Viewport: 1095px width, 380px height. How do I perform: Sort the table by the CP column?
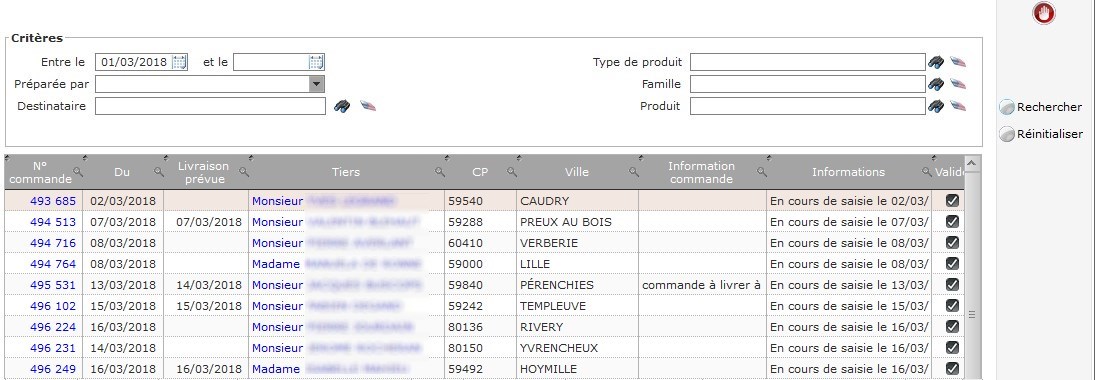(x=480, y=172)
